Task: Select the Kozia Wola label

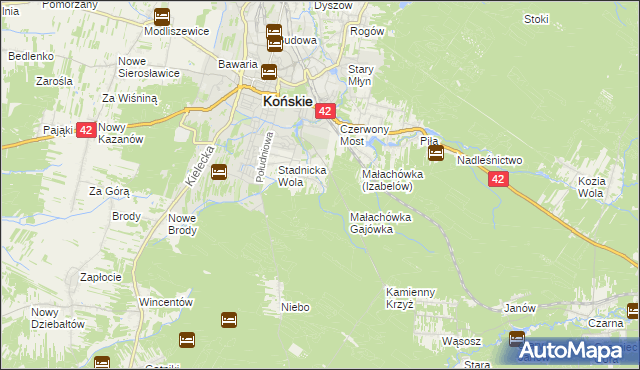Action: (591, 187)
